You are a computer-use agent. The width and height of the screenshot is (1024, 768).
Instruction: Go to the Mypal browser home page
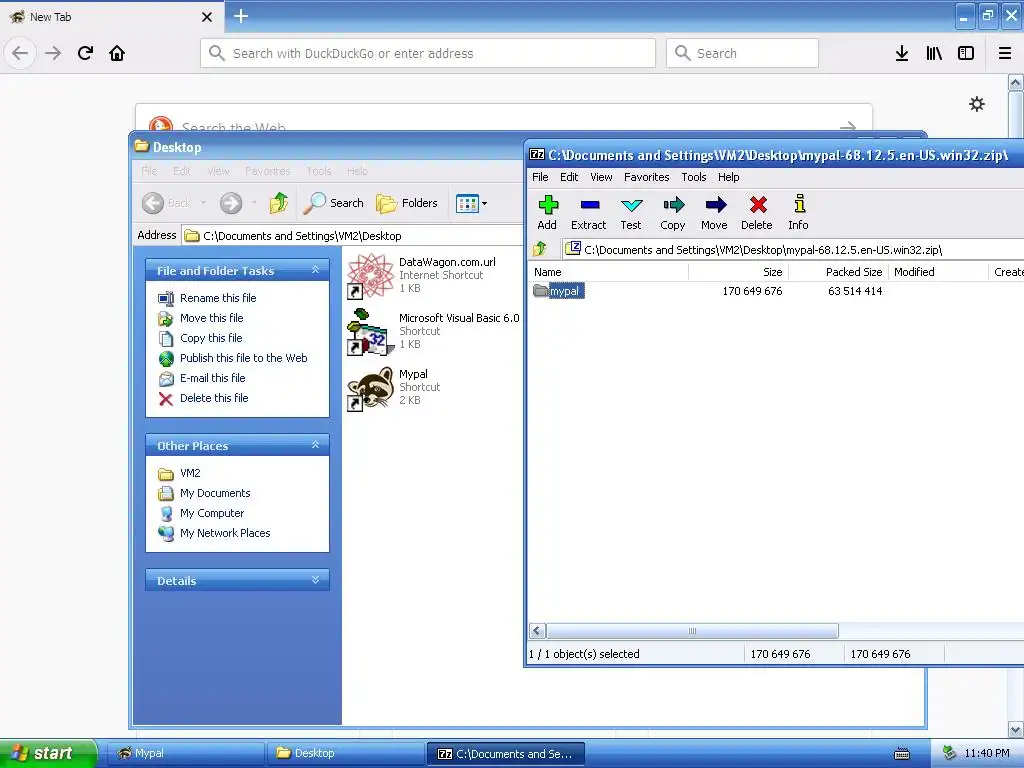117,53
